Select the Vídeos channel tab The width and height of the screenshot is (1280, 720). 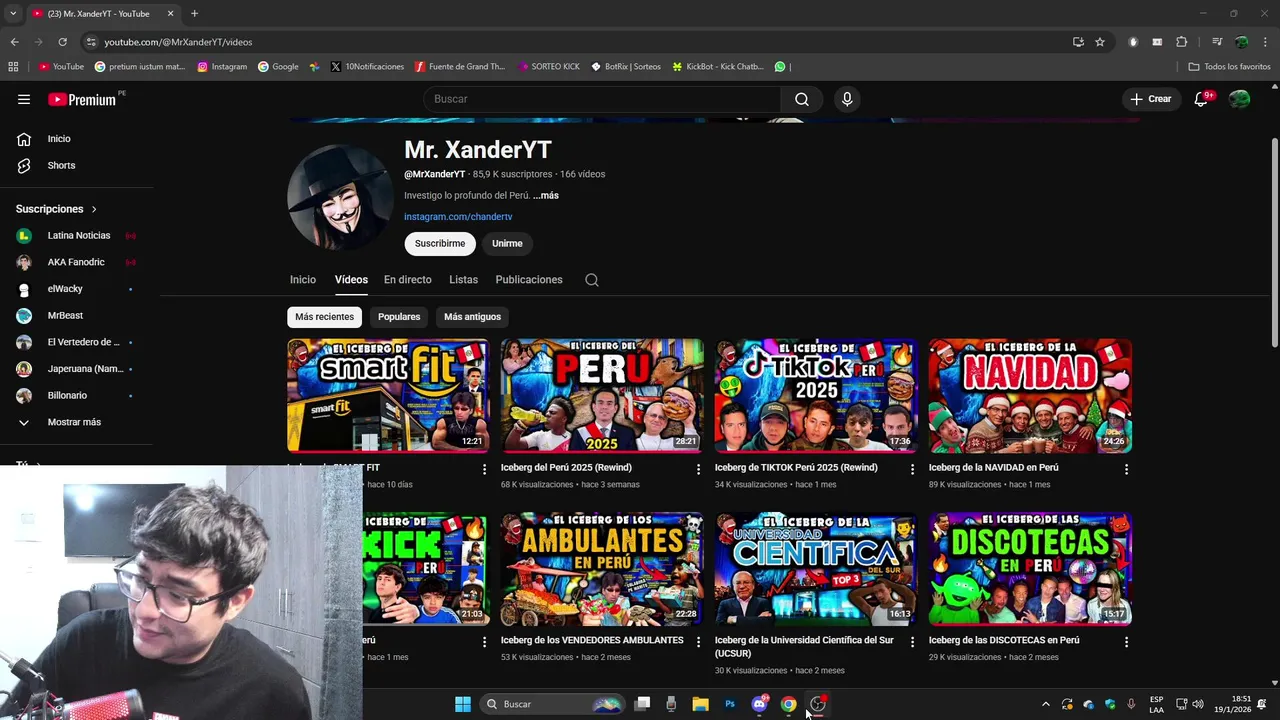point(351,280)
